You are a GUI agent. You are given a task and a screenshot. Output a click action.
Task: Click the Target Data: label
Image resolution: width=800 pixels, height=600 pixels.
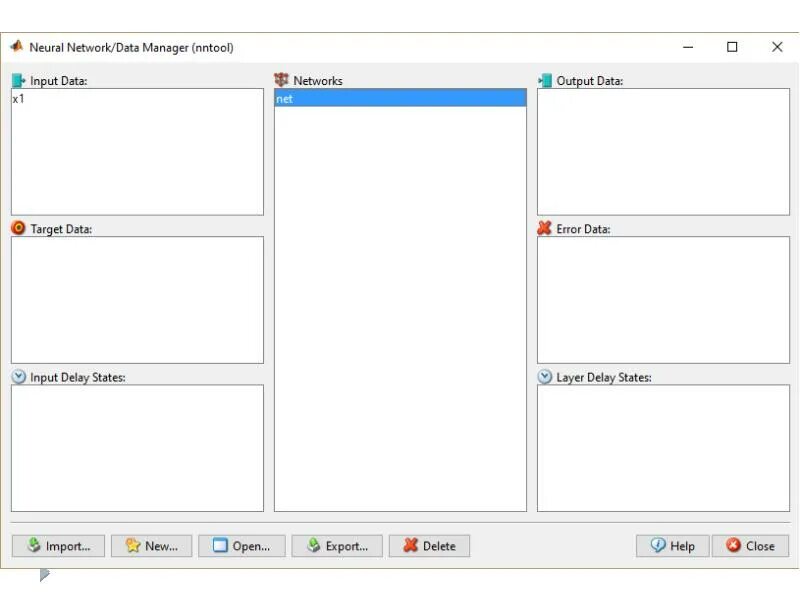point(61,229)
